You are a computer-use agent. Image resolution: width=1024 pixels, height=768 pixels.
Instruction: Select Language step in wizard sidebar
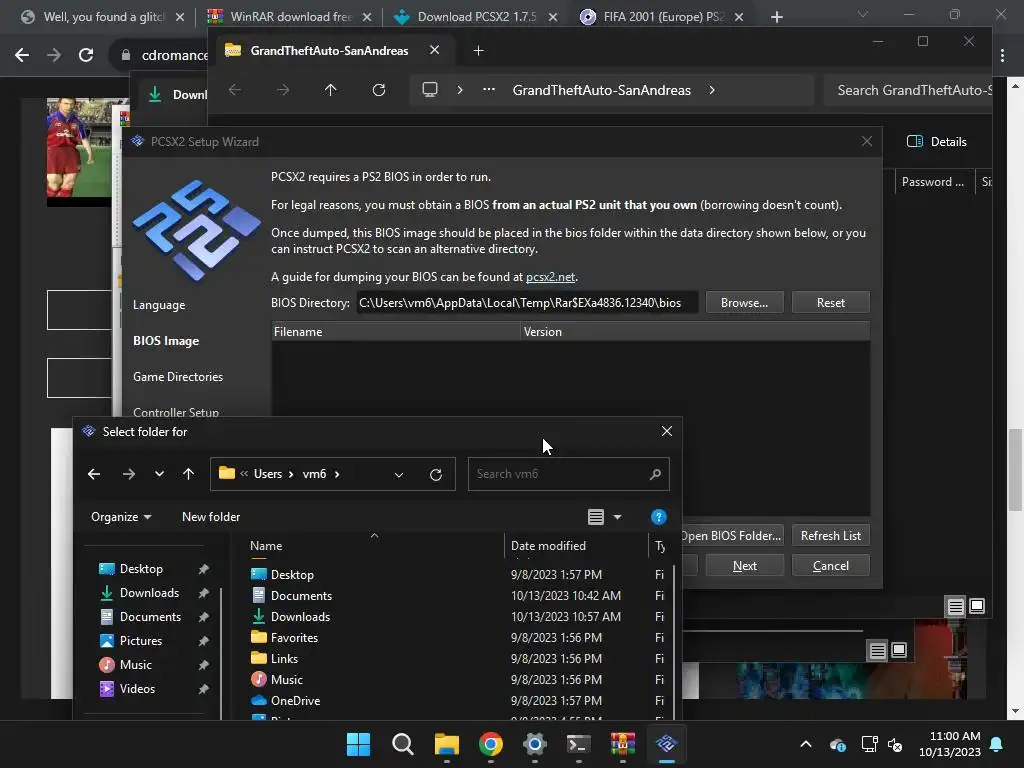tap(159, 305)
